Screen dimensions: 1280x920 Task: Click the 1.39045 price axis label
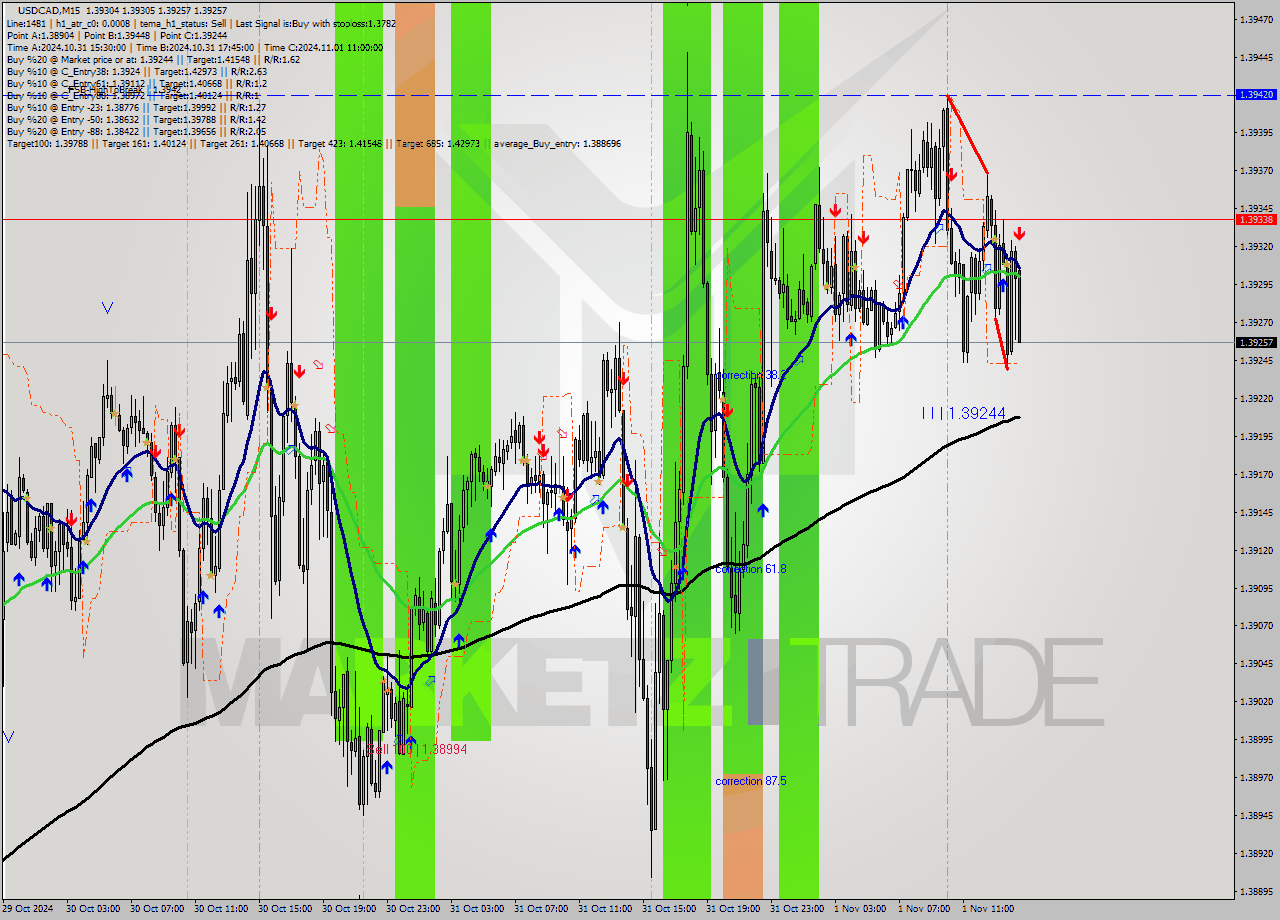tap(1256, 663)
